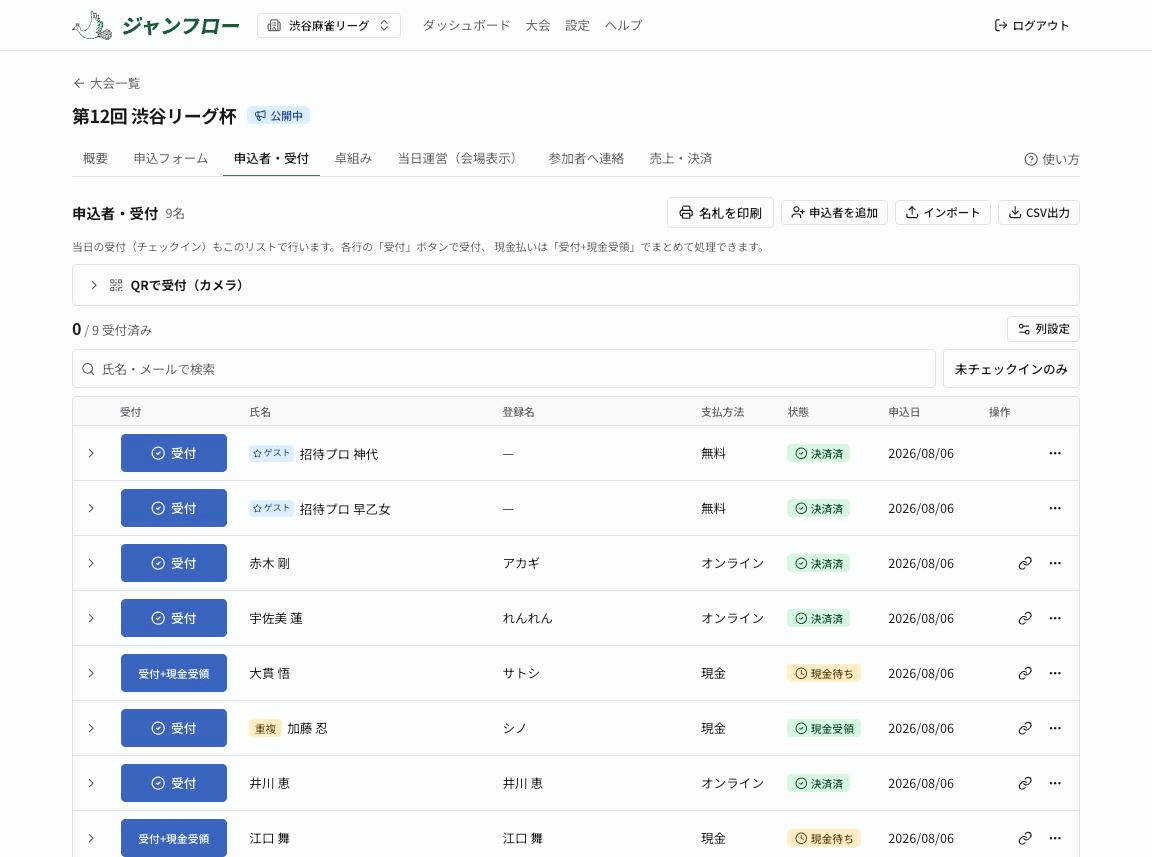Copy link icon for 赤木 剛
The image size is (1152, 857).
pos(1025,563)
